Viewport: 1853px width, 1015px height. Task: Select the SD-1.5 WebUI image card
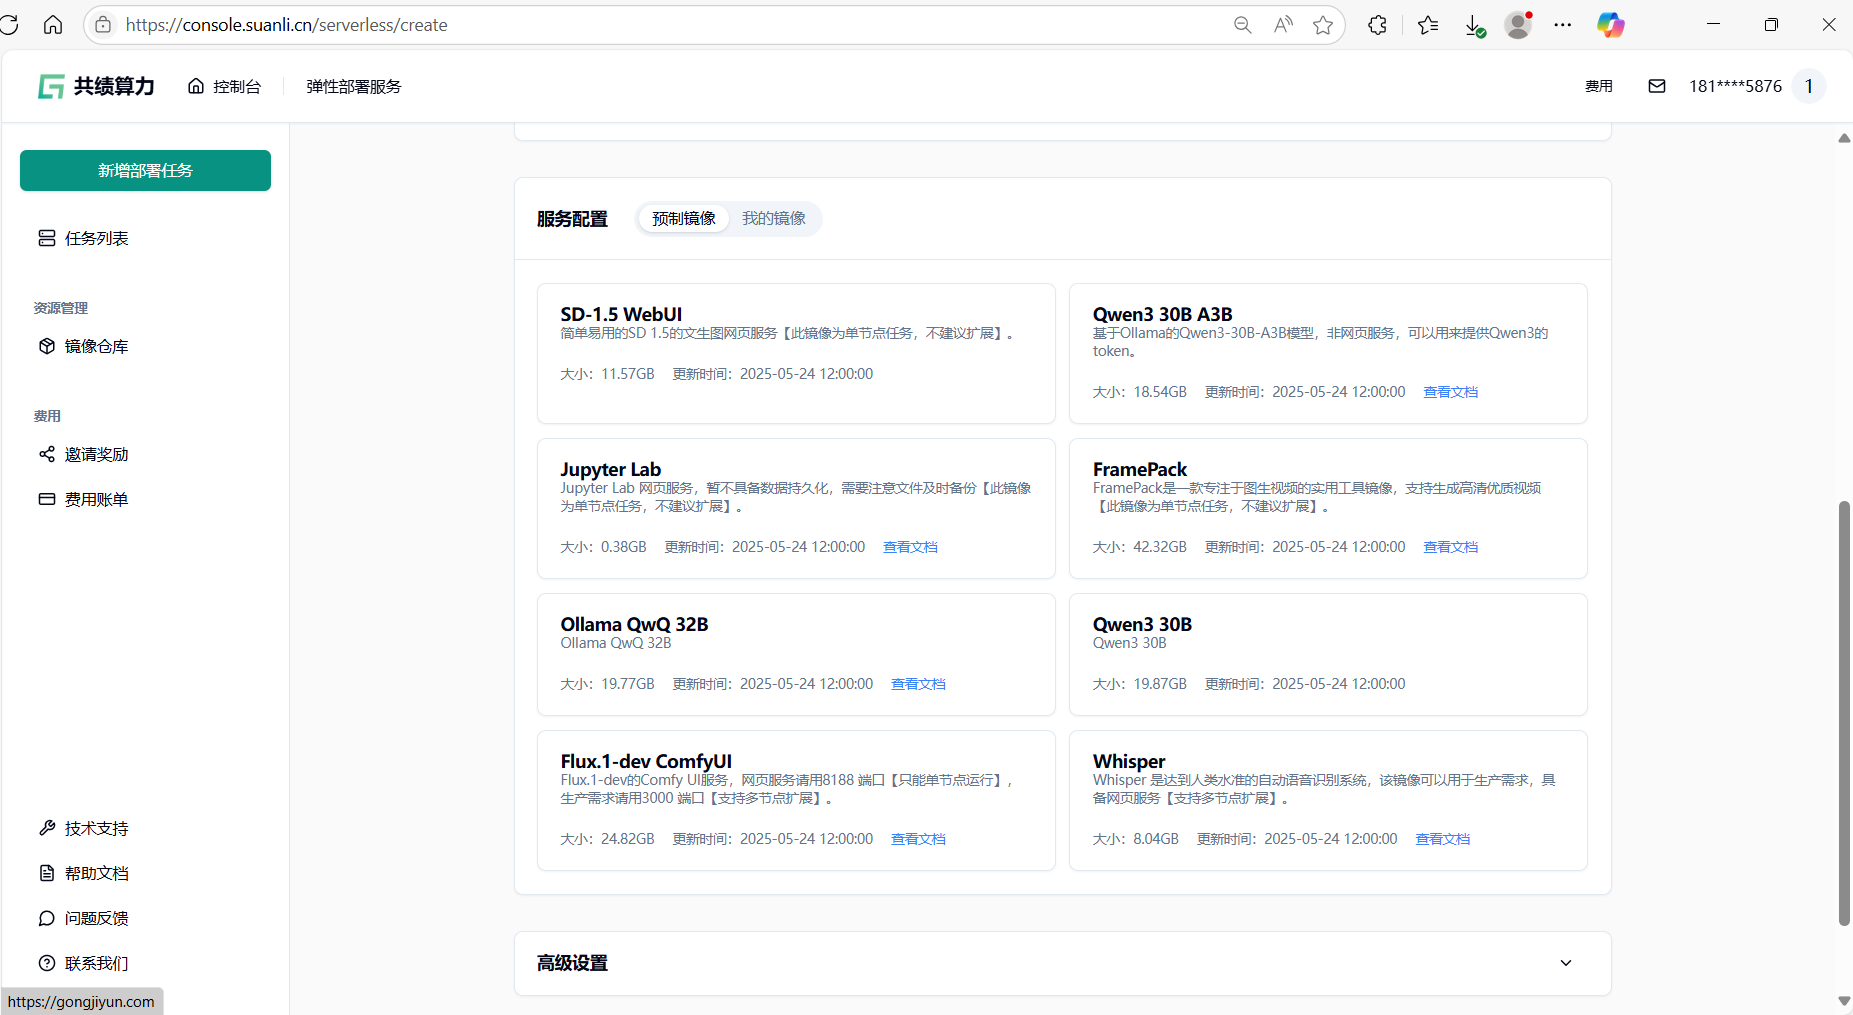pyautogui.click(x=796, y=353)
